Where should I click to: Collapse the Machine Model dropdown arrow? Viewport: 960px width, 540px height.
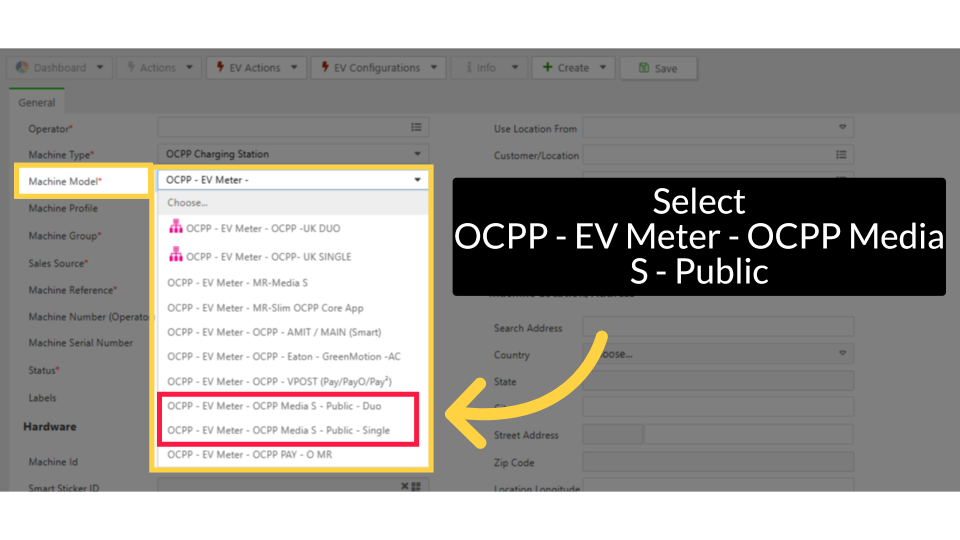(418, 180)
